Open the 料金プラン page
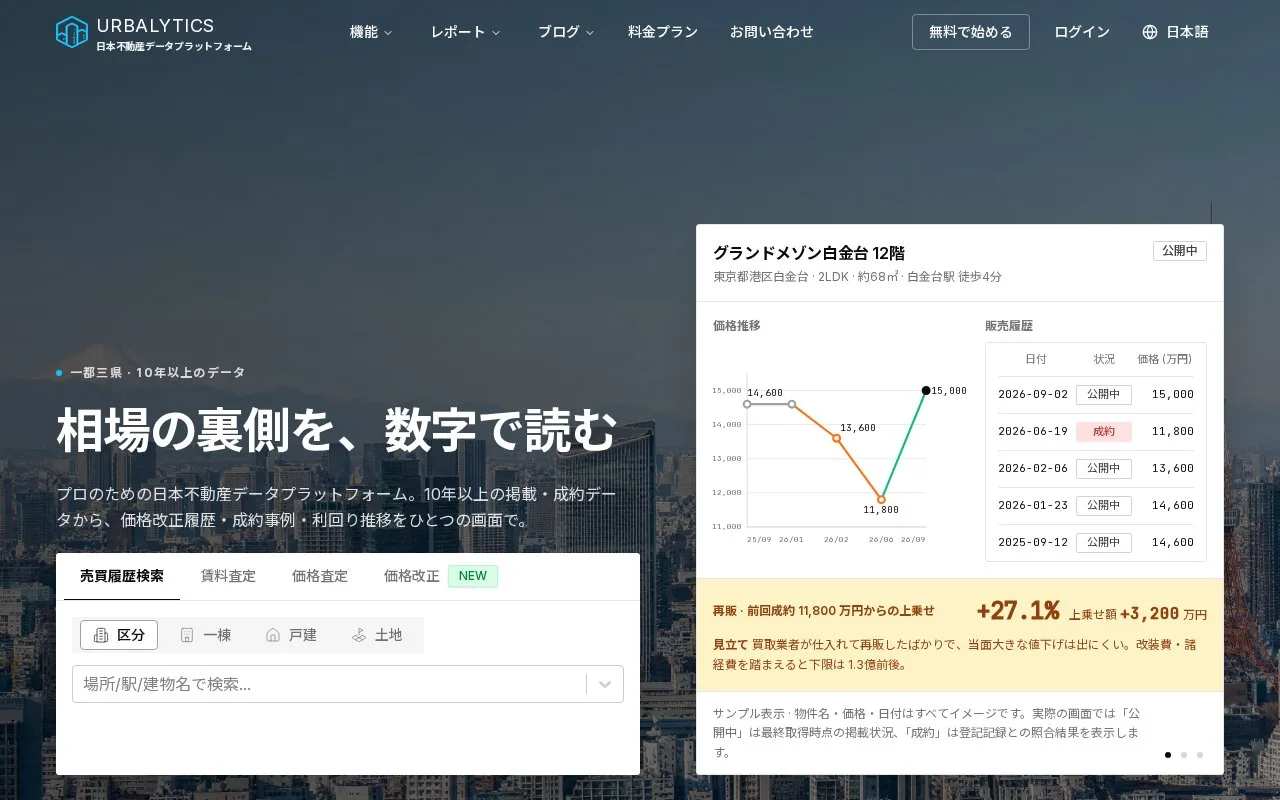Image resolution: width=1280 pixels, height=800 pixels. 663,32
